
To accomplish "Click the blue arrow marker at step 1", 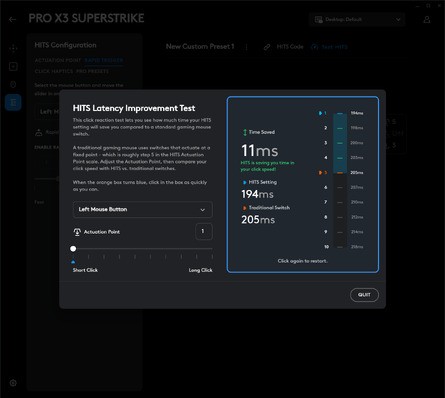I will click(x=320, y=113).
